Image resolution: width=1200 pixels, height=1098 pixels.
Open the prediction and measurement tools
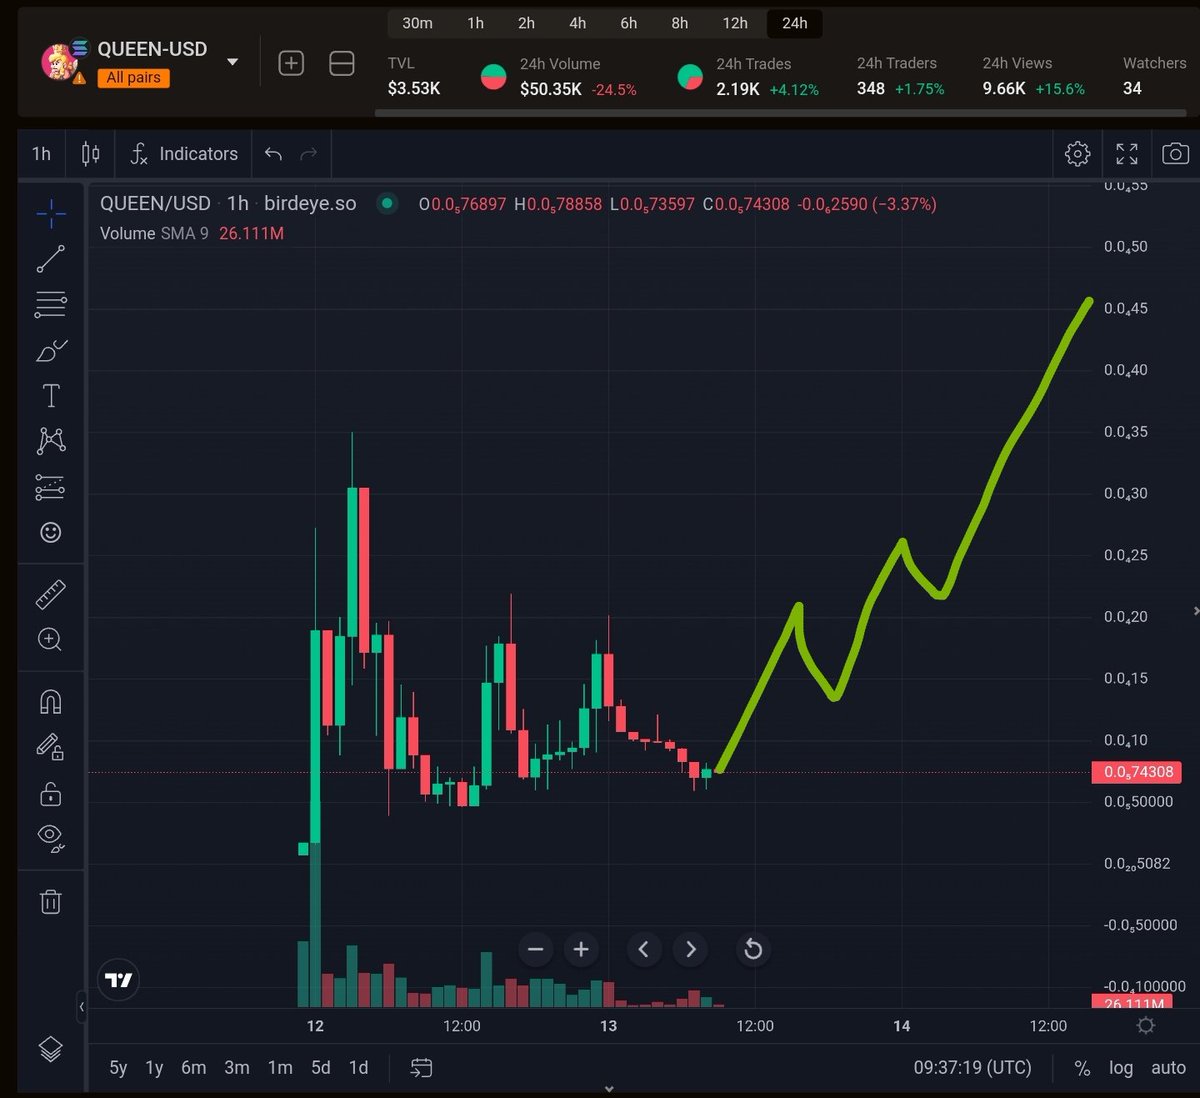pyautogui.click(x=51, y=487)
